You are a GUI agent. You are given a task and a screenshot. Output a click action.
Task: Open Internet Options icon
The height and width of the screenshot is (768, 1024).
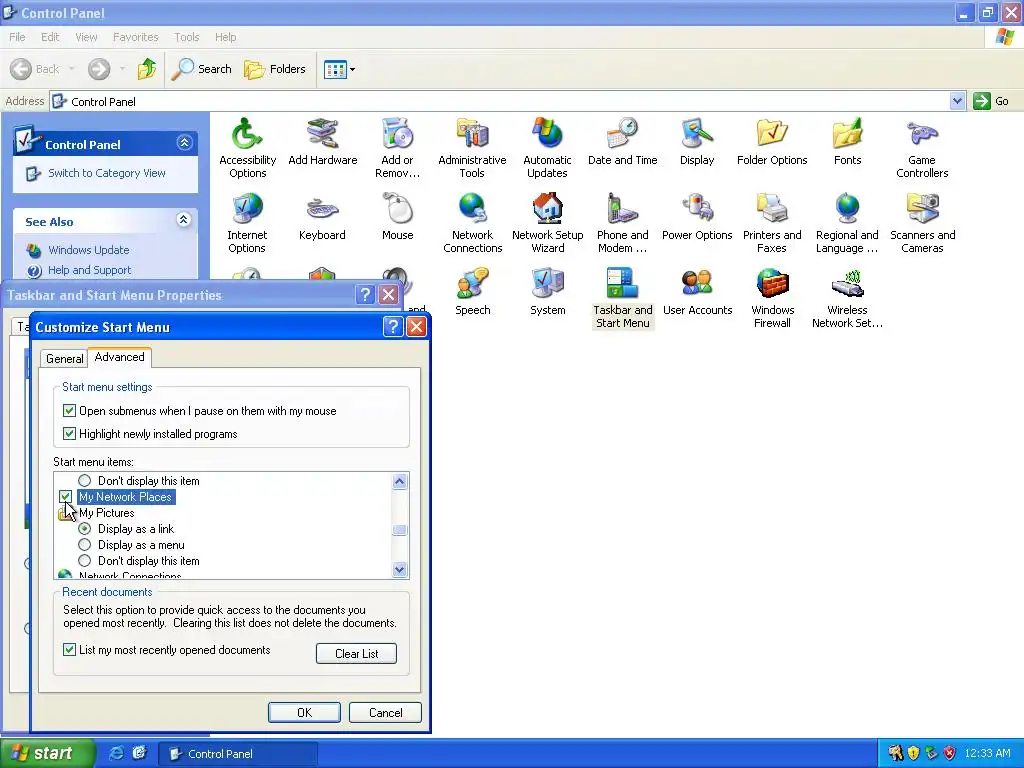[x=247, y=223]
